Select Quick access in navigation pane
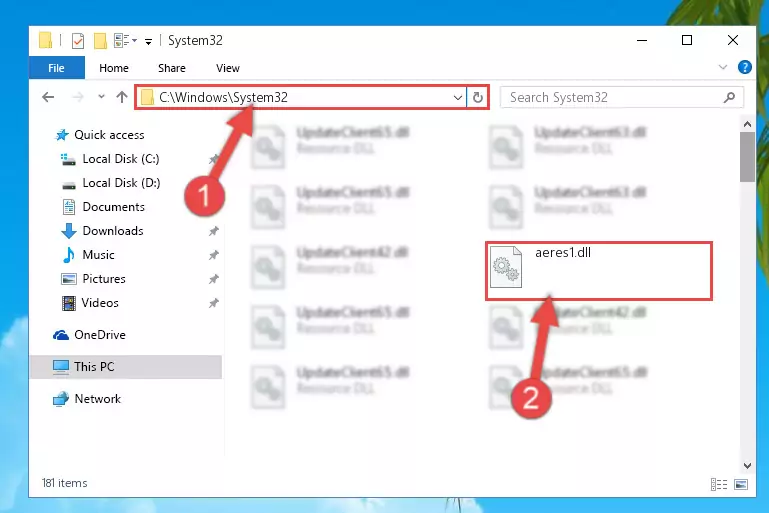 coord(109,135)
